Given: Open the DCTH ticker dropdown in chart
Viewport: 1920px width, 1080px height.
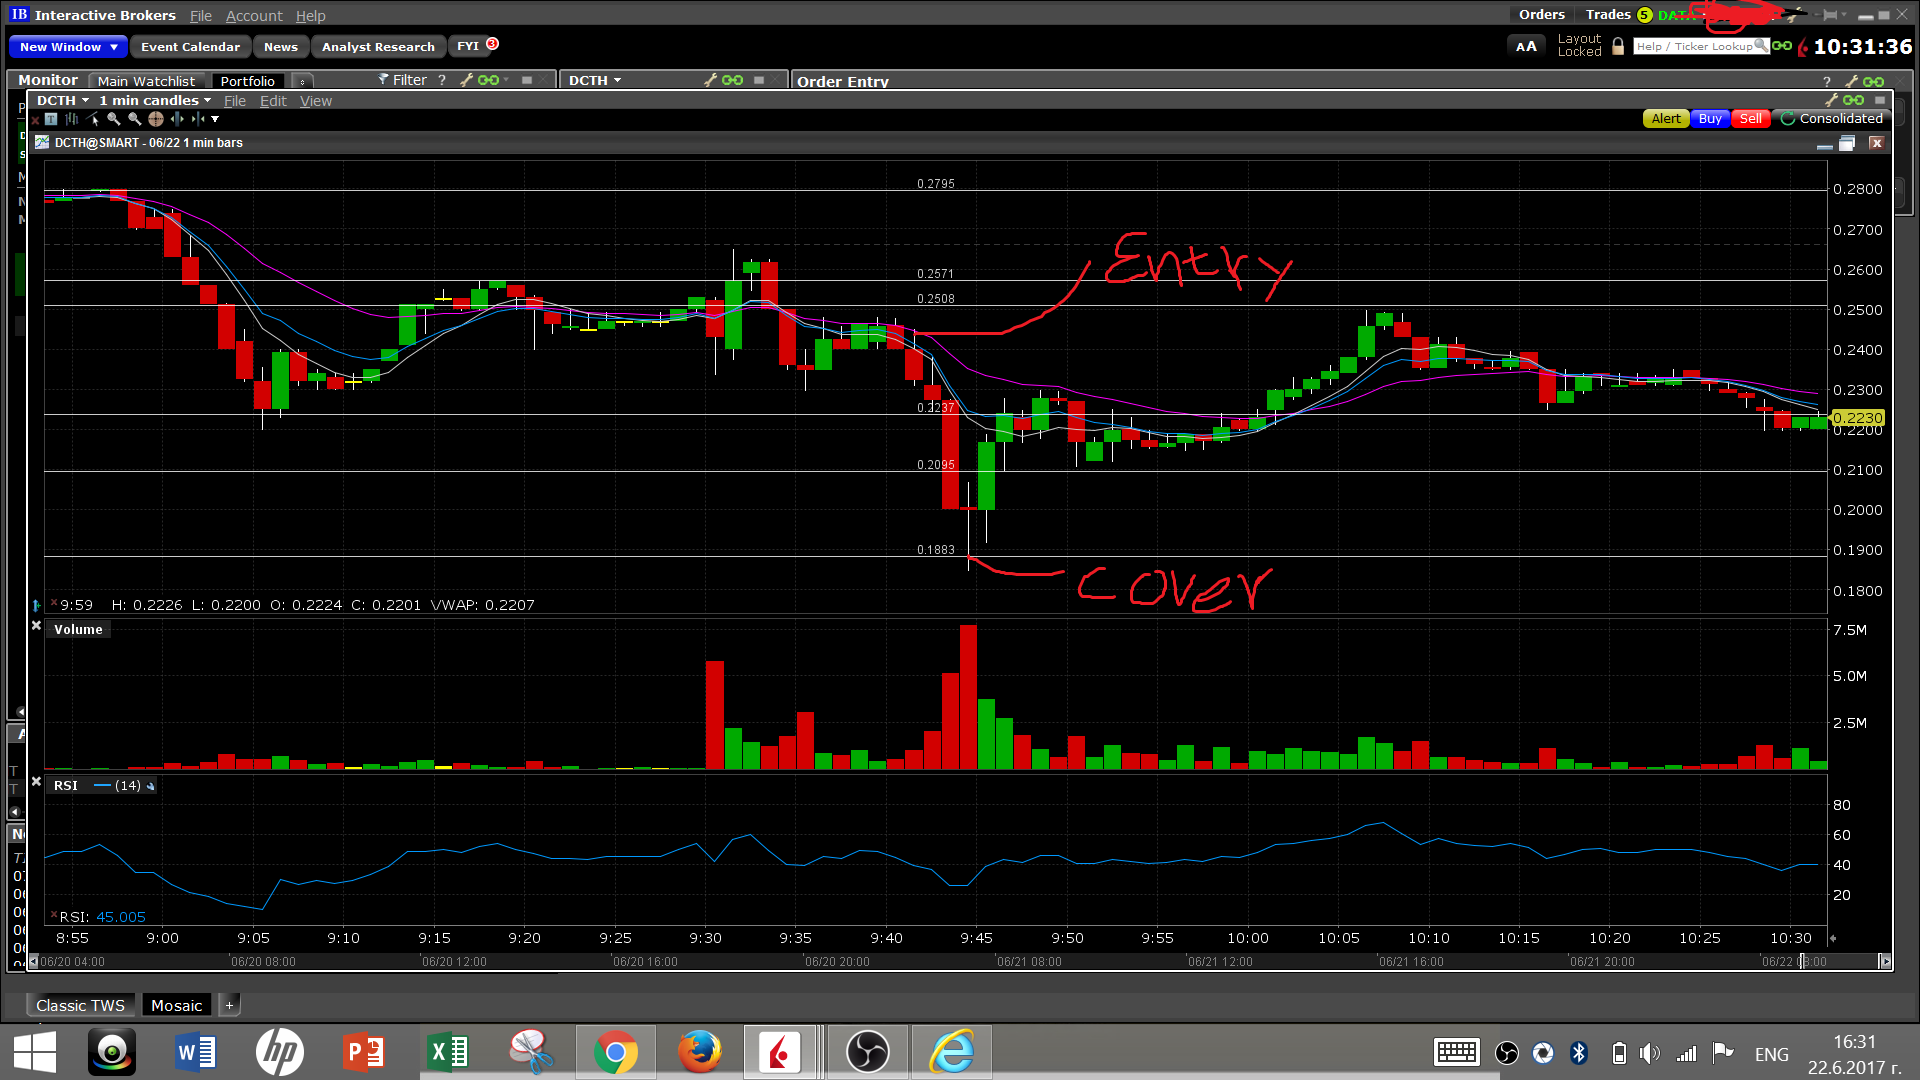Looking at the screenshot, I should tap(62, 101).
